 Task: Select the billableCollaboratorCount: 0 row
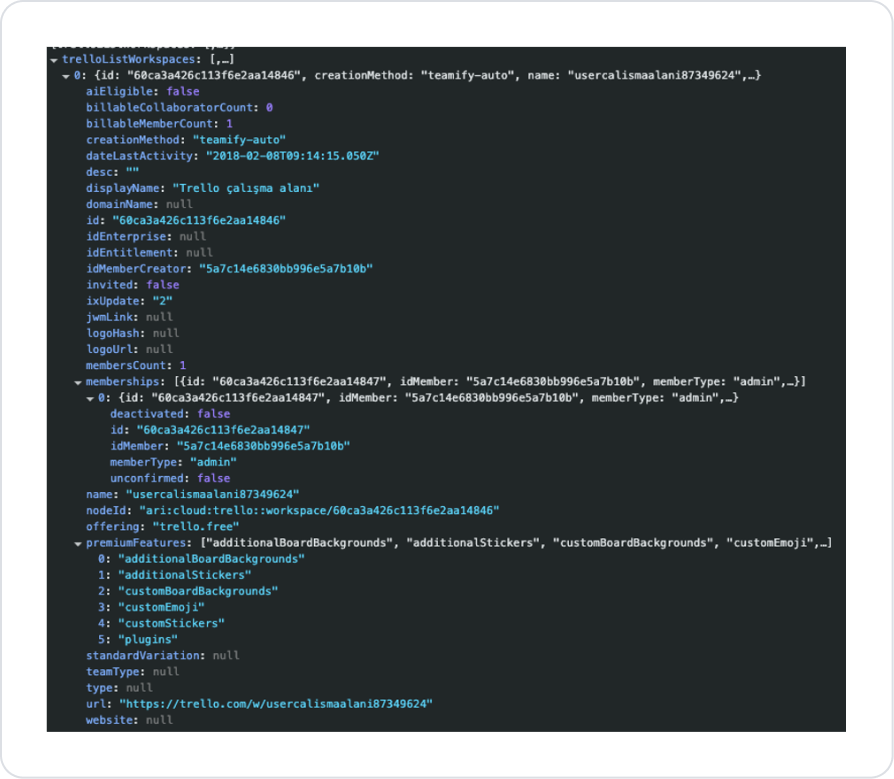180,107
